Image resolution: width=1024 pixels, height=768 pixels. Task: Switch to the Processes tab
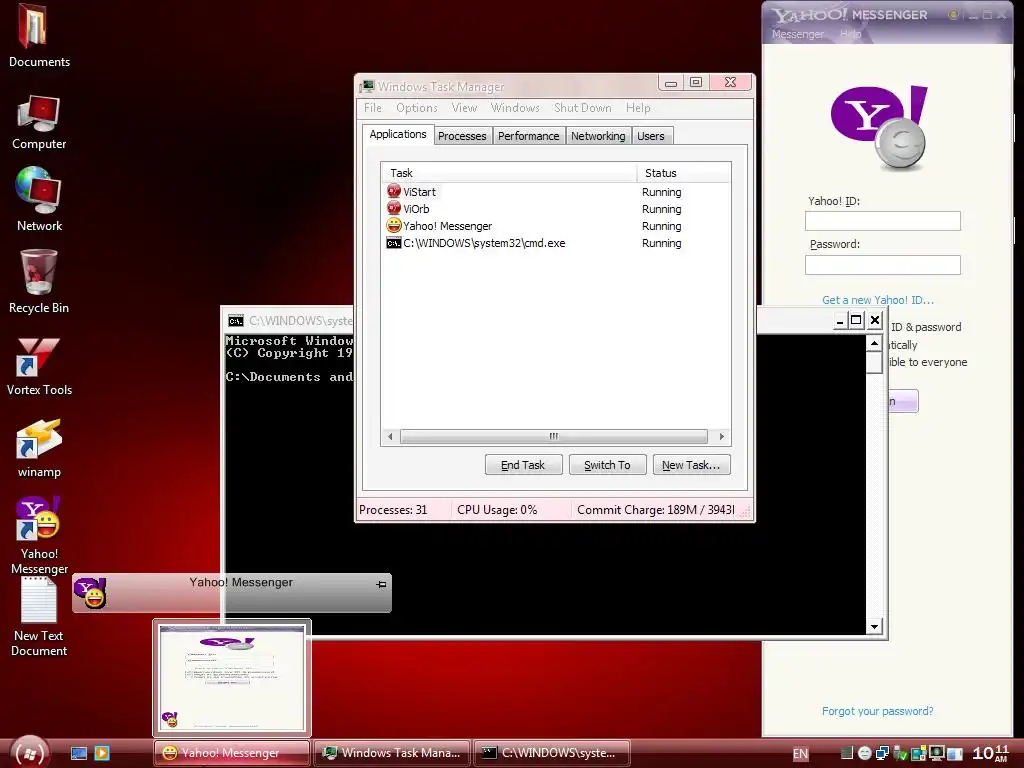pos(462,136)
